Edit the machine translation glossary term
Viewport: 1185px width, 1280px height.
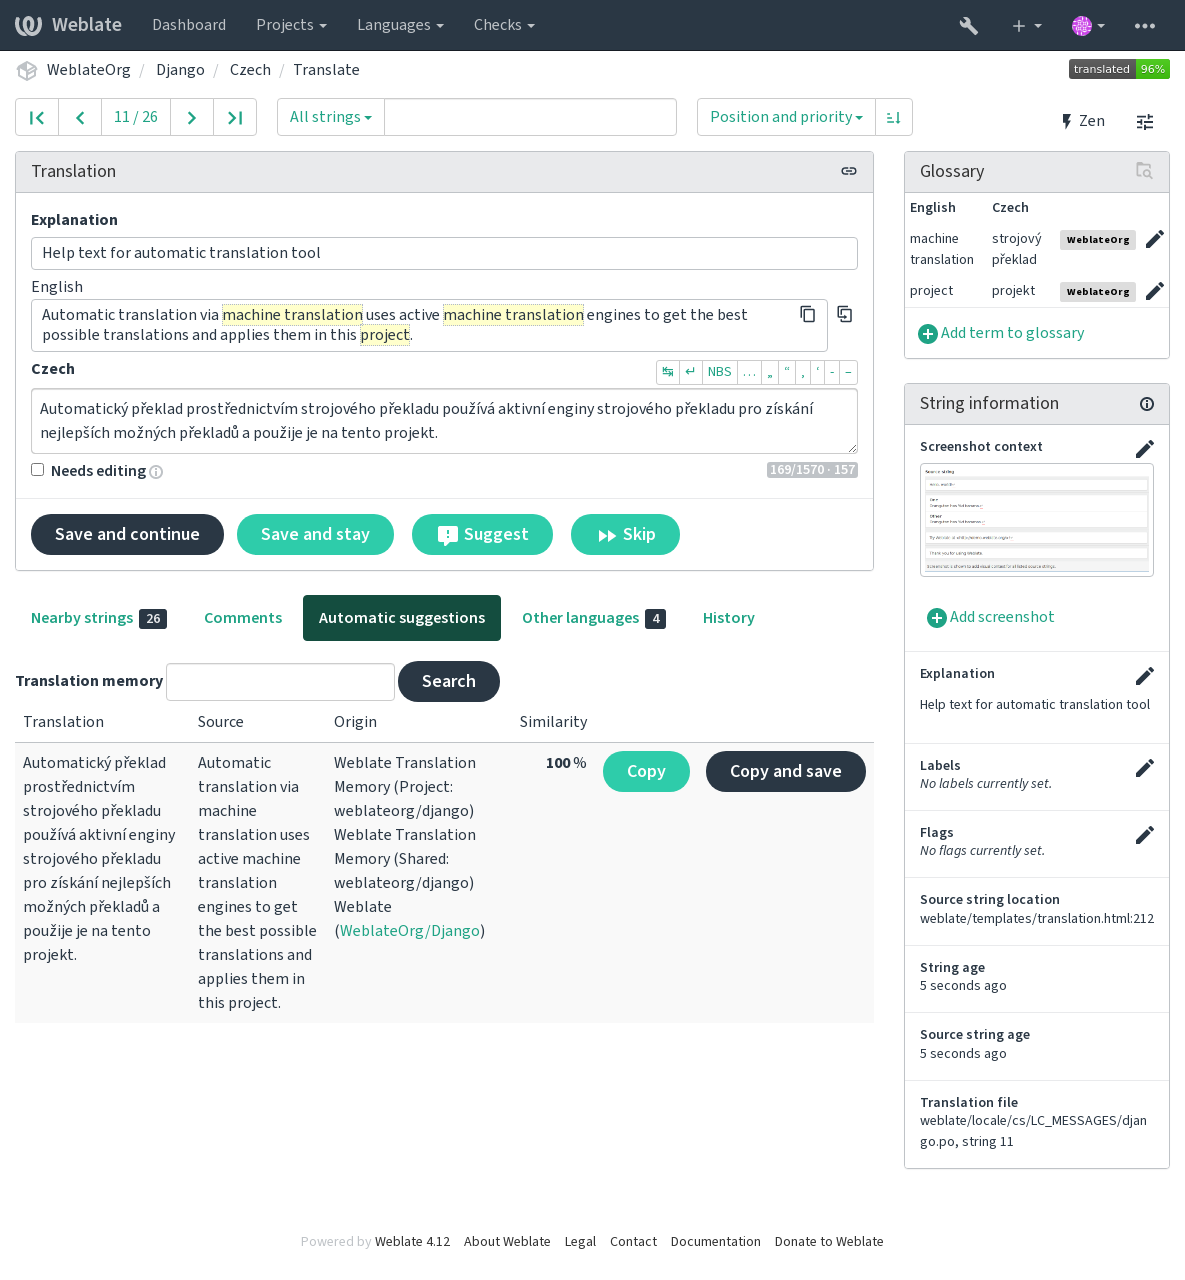click(x=1154, y=239)
